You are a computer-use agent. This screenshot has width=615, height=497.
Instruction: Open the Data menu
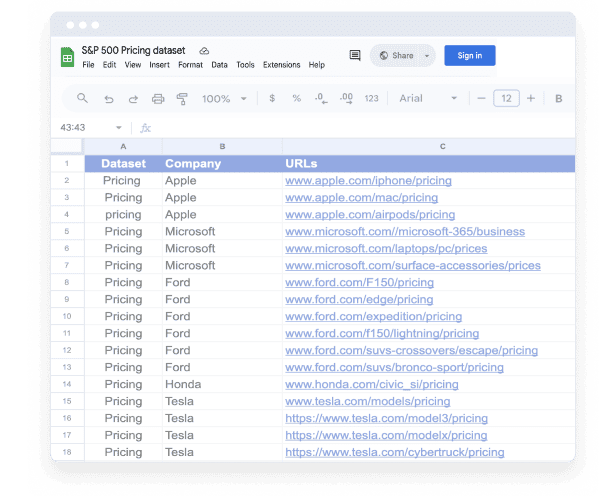click(x=219, y=65)
